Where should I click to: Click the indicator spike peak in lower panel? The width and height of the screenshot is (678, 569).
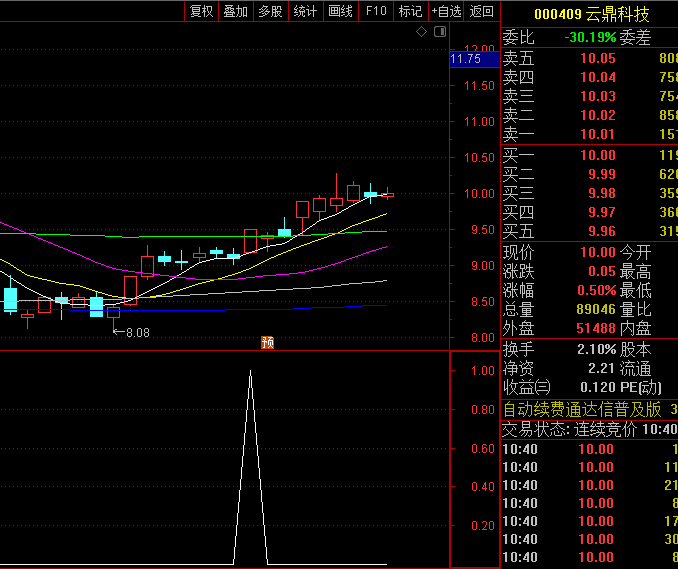(x=250, y=372)
